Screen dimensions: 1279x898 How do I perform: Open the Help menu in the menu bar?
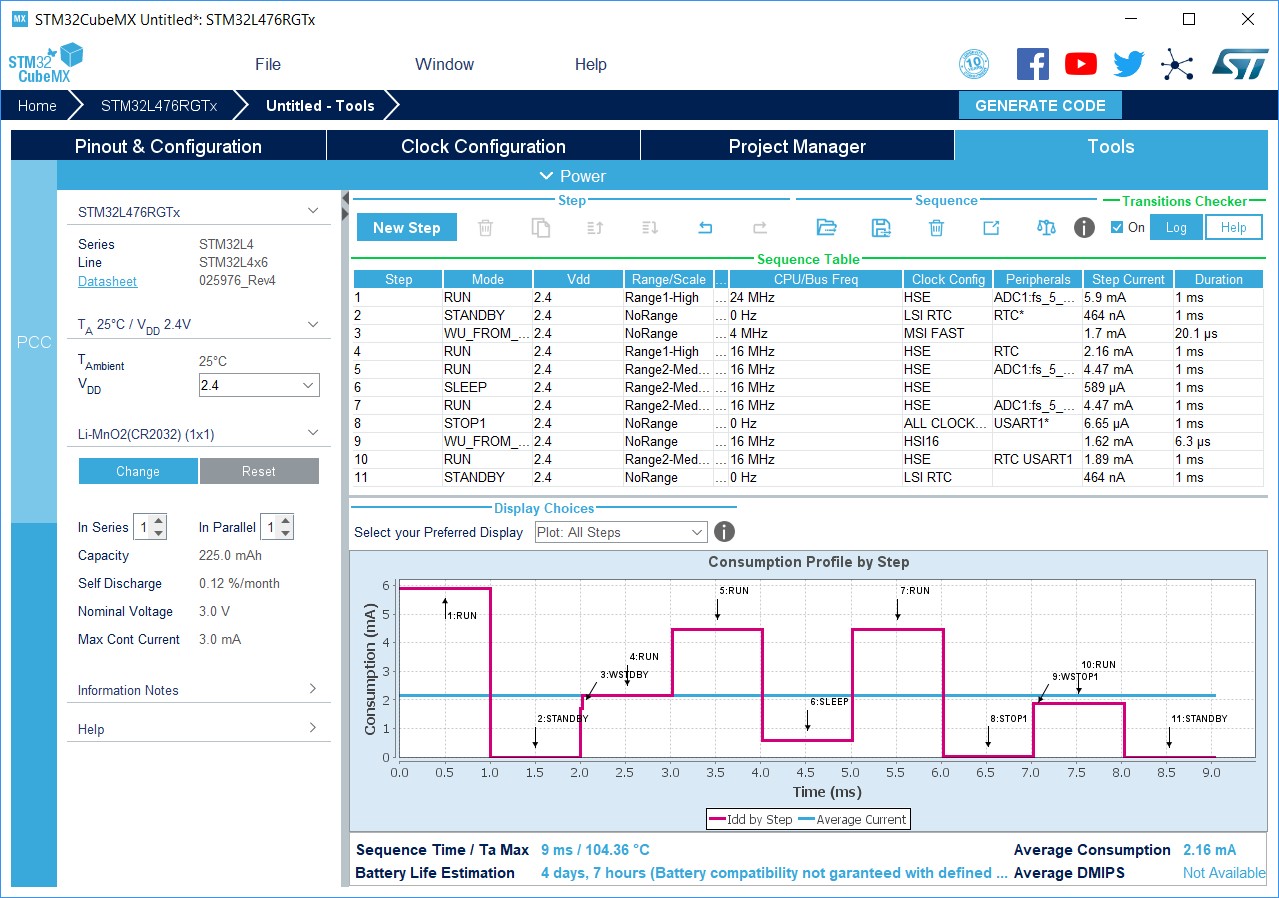point(590,64)
